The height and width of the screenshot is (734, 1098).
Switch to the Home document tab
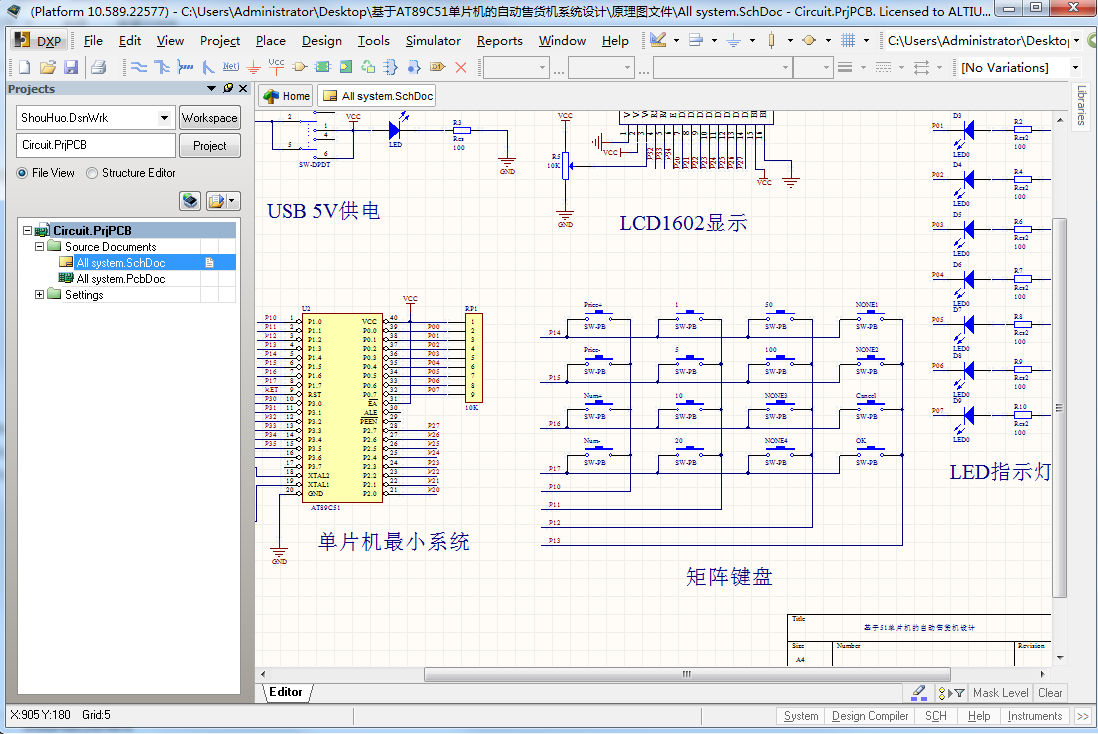click(x=286, y=96)
